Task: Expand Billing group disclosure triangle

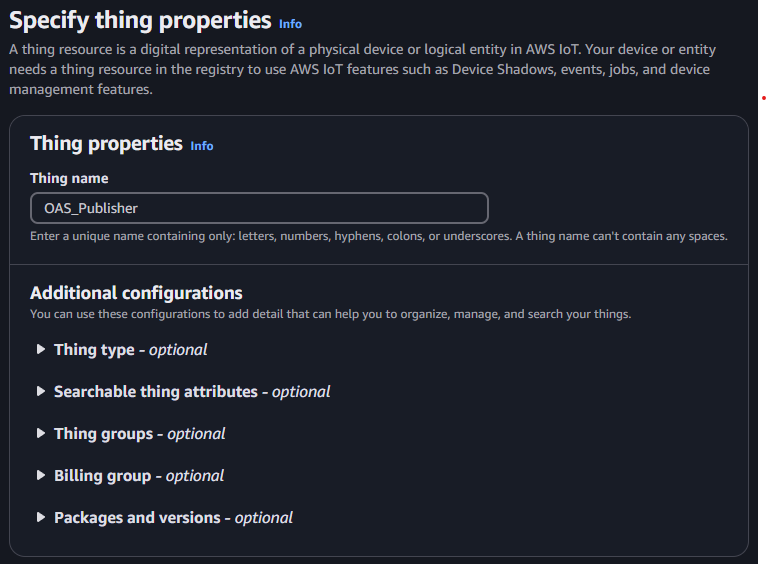Action: pyautogui.click(x=41, y=475)
